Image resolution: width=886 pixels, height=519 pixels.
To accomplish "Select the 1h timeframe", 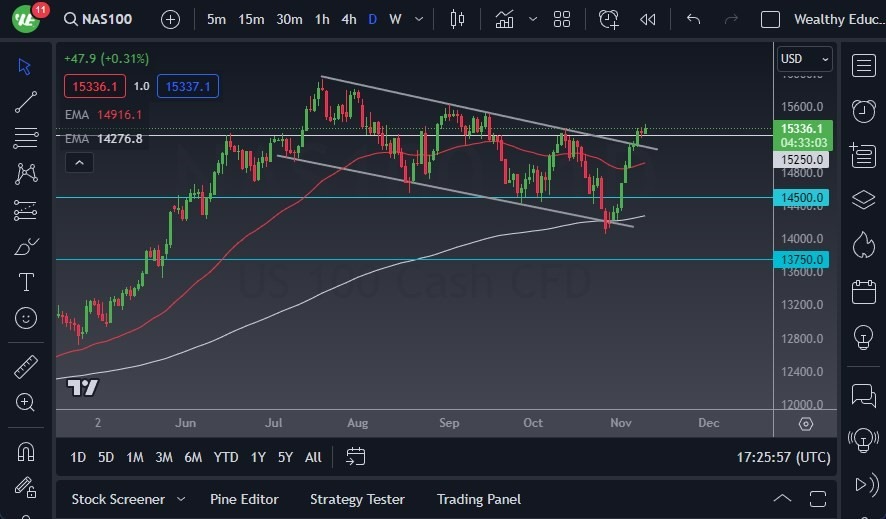I will [322, 19].
